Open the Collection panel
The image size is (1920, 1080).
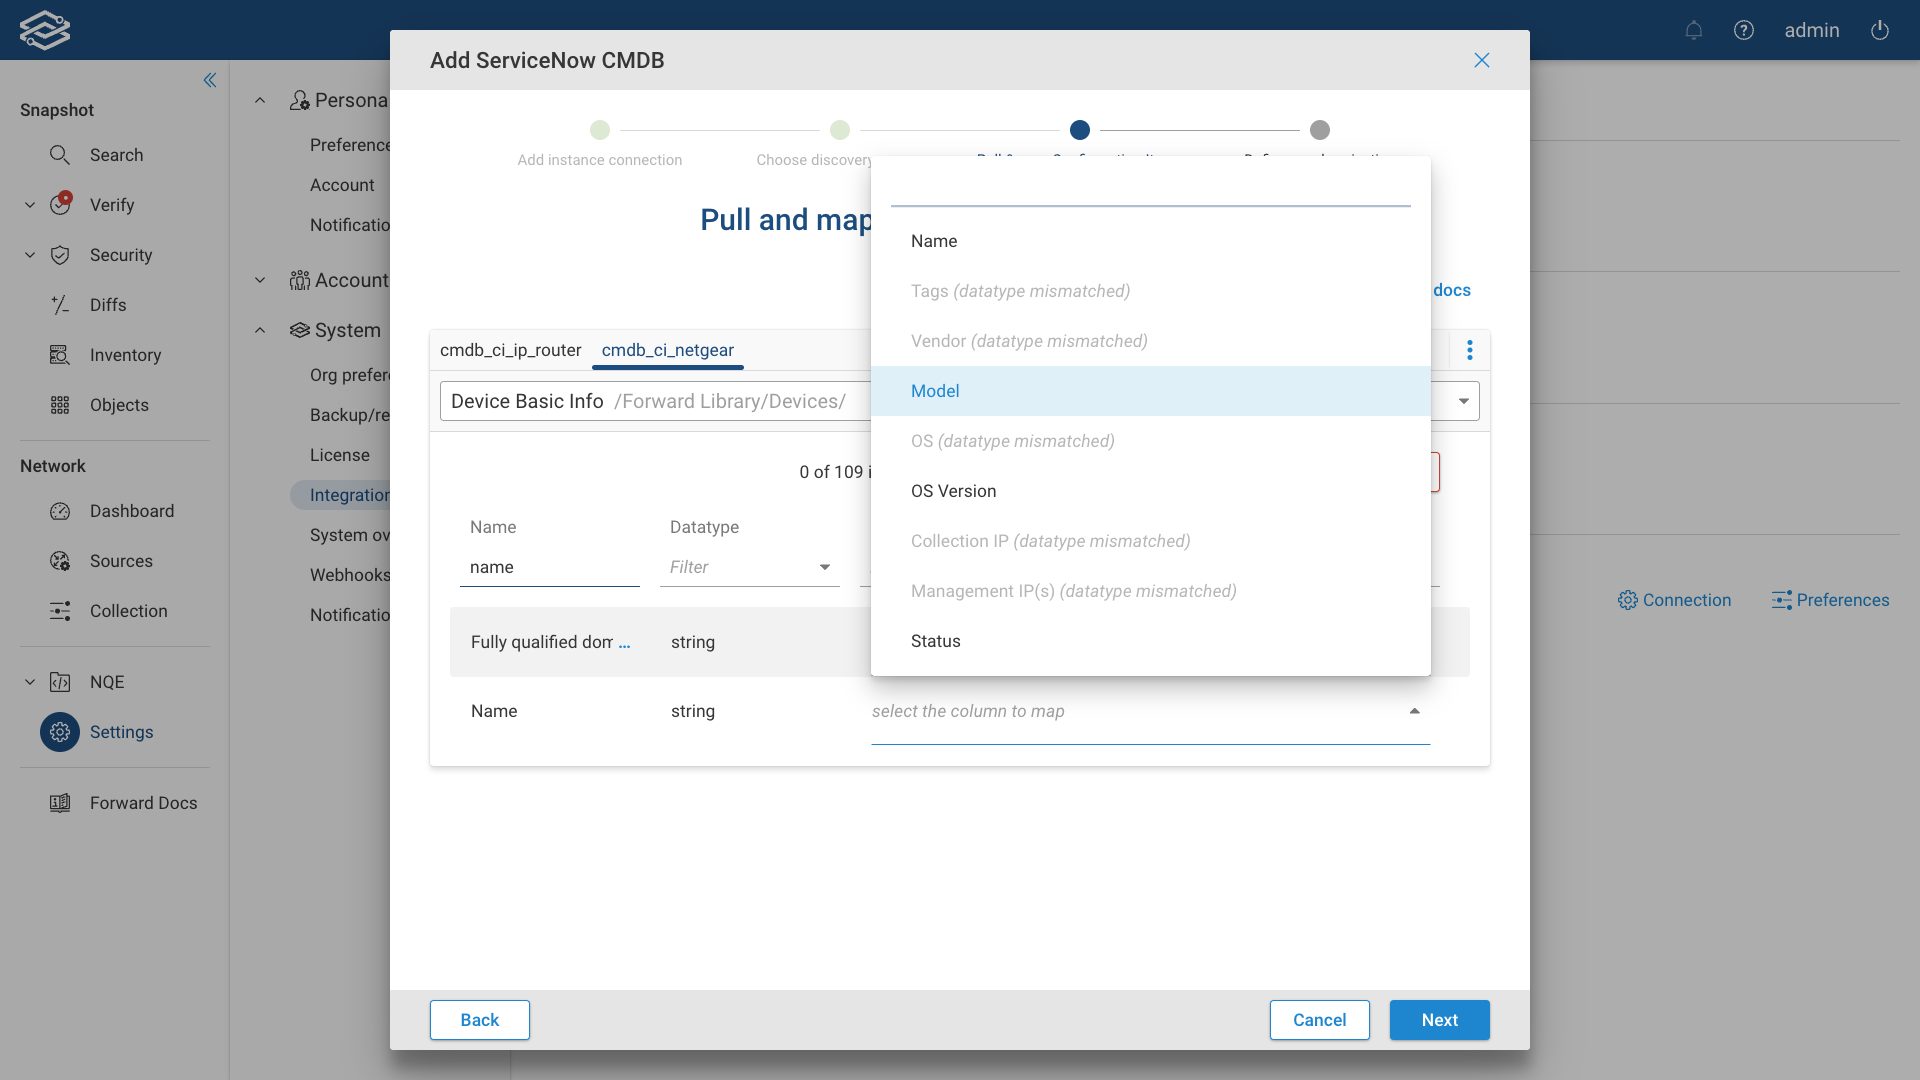tap(129, 611)
